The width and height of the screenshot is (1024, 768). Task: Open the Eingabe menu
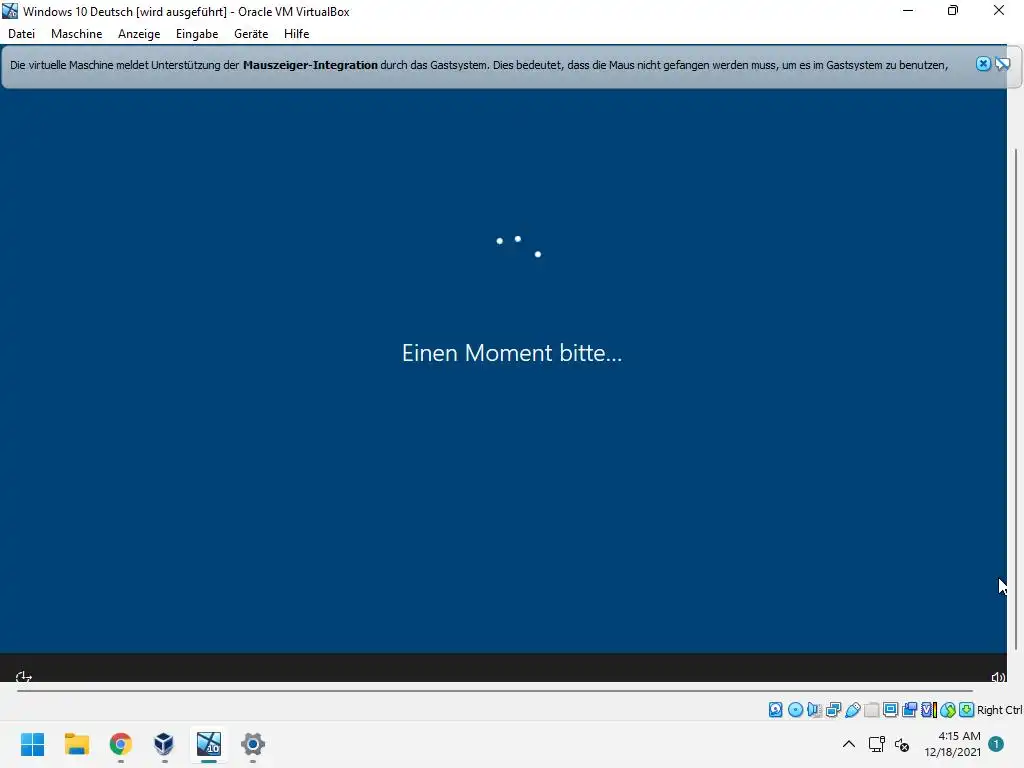197,34
